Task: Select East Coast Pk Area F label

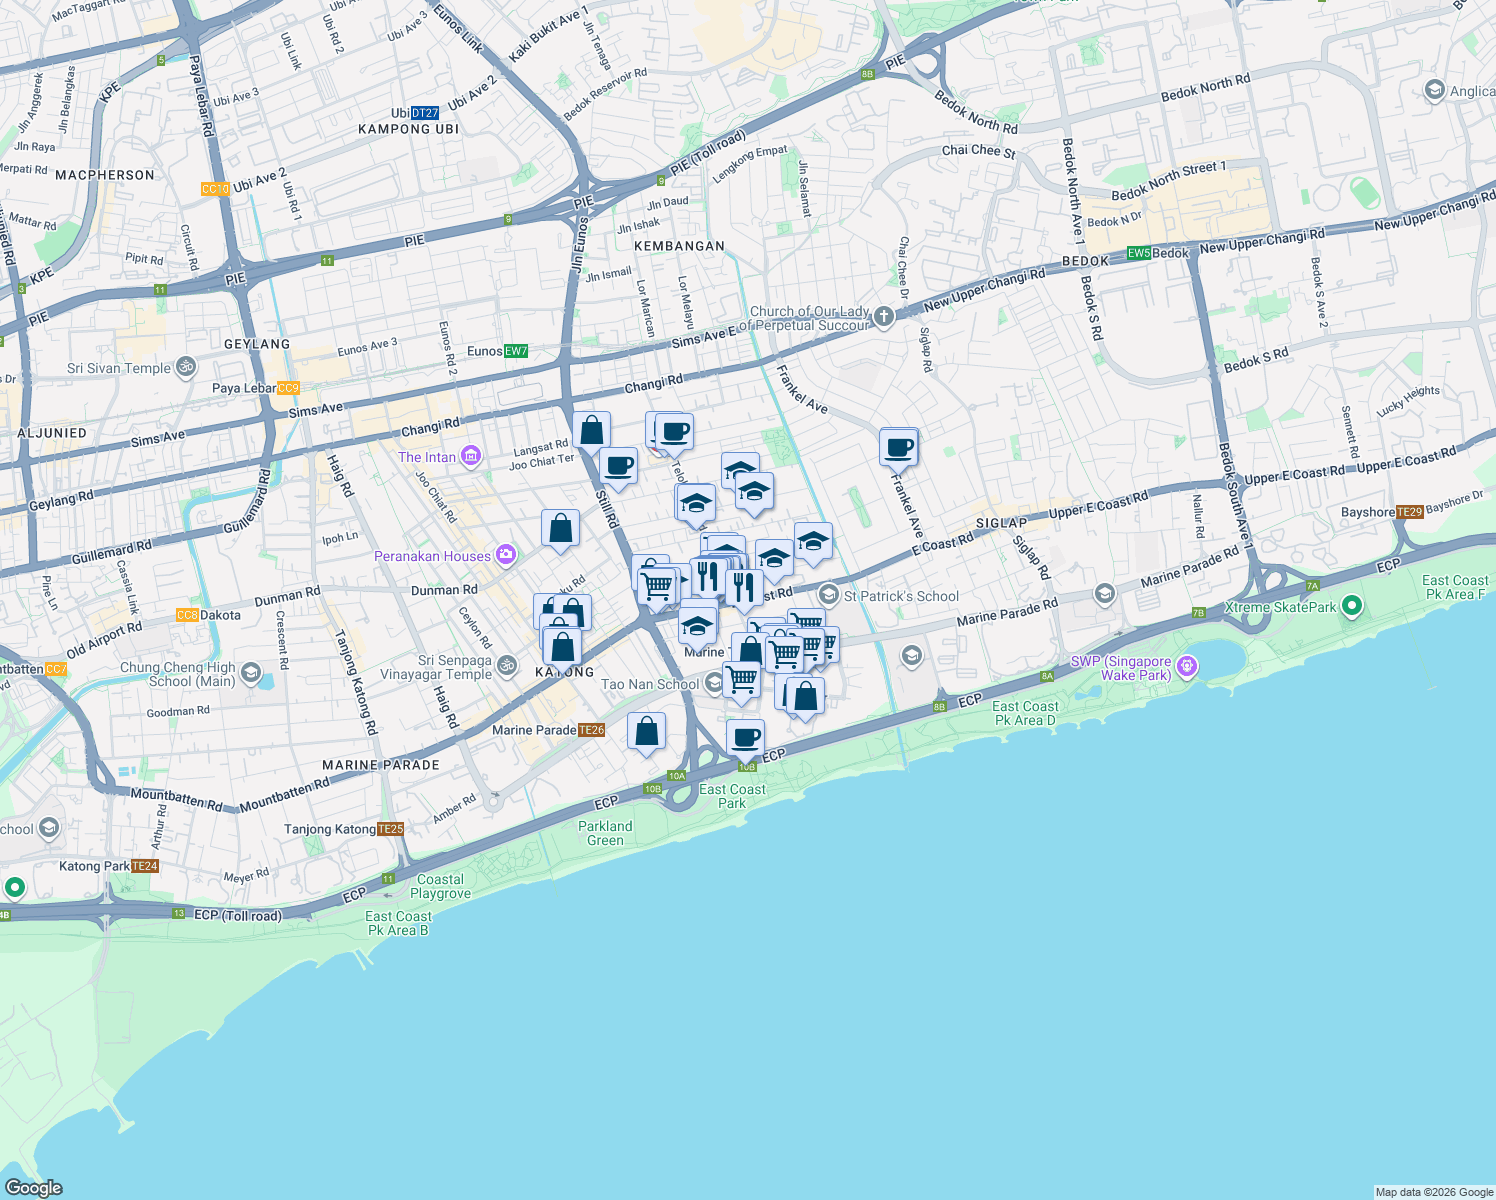Action: pos(1455,587)
